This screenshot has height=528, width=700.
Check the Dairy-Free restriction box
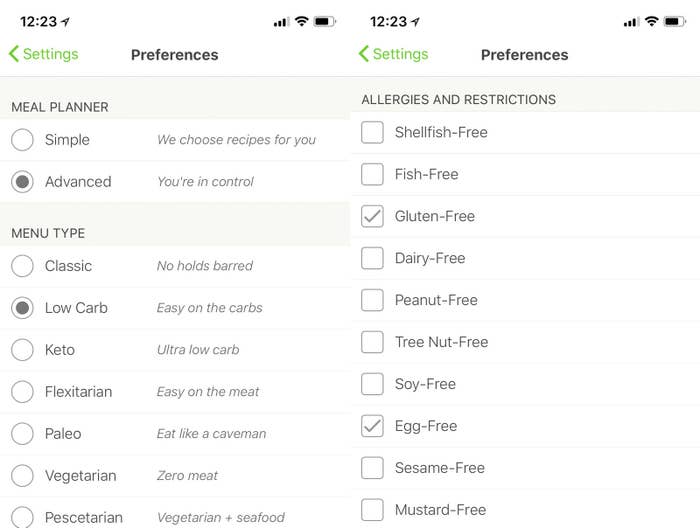(372, 258)
